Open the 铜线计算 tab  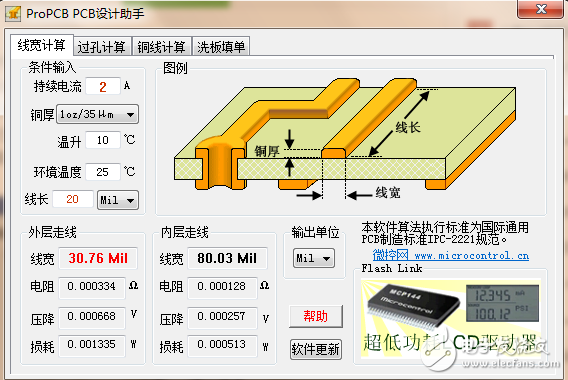click(161, 47)
